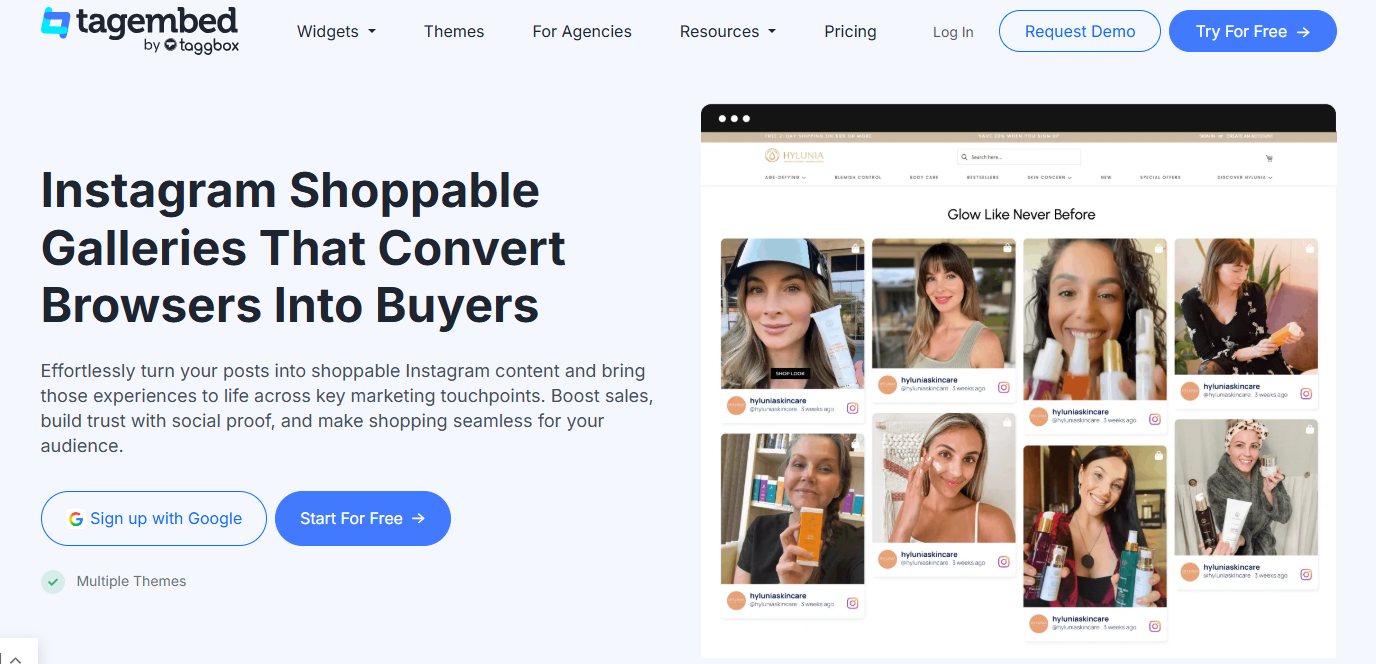Click the Start For Free button
The width and height of the screenshot is (1376, 664).
[x=363, y=518]
